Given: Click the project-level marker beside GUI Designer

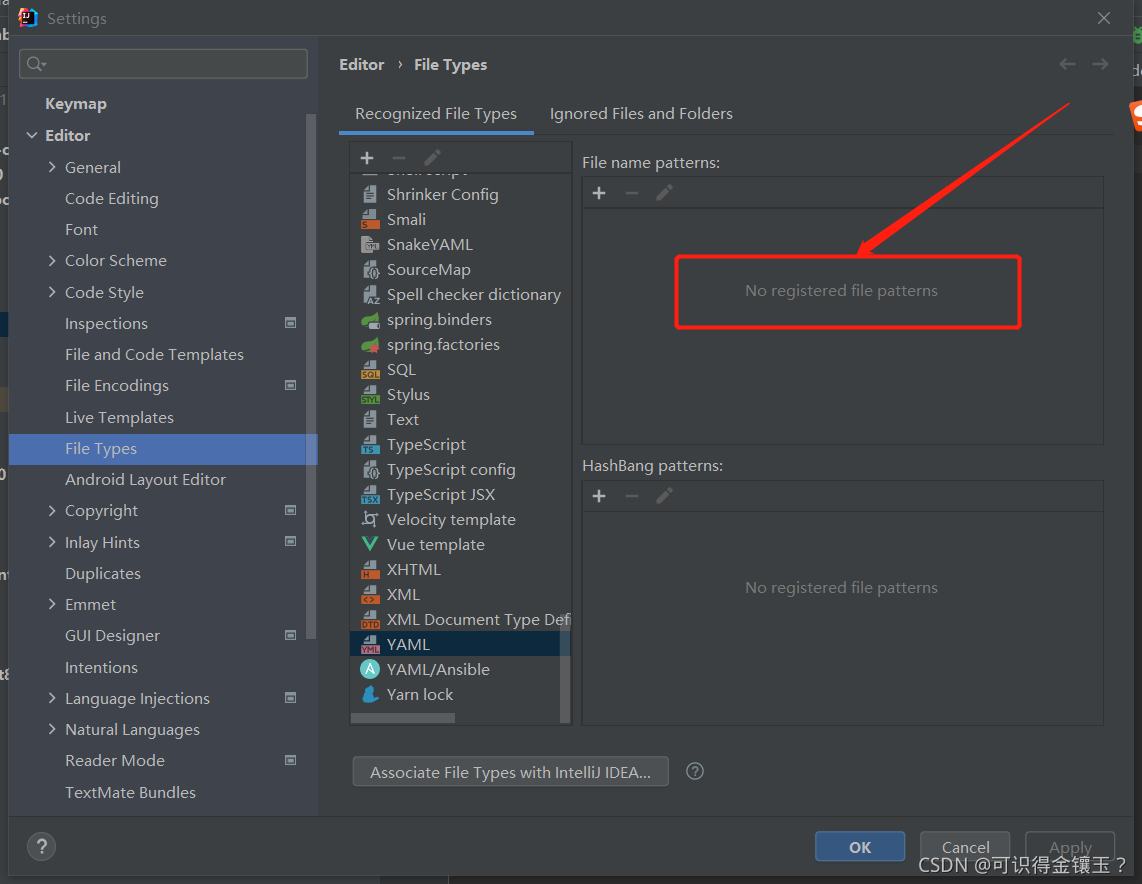Looking at the screenshot, I should (x=291, y=635).
